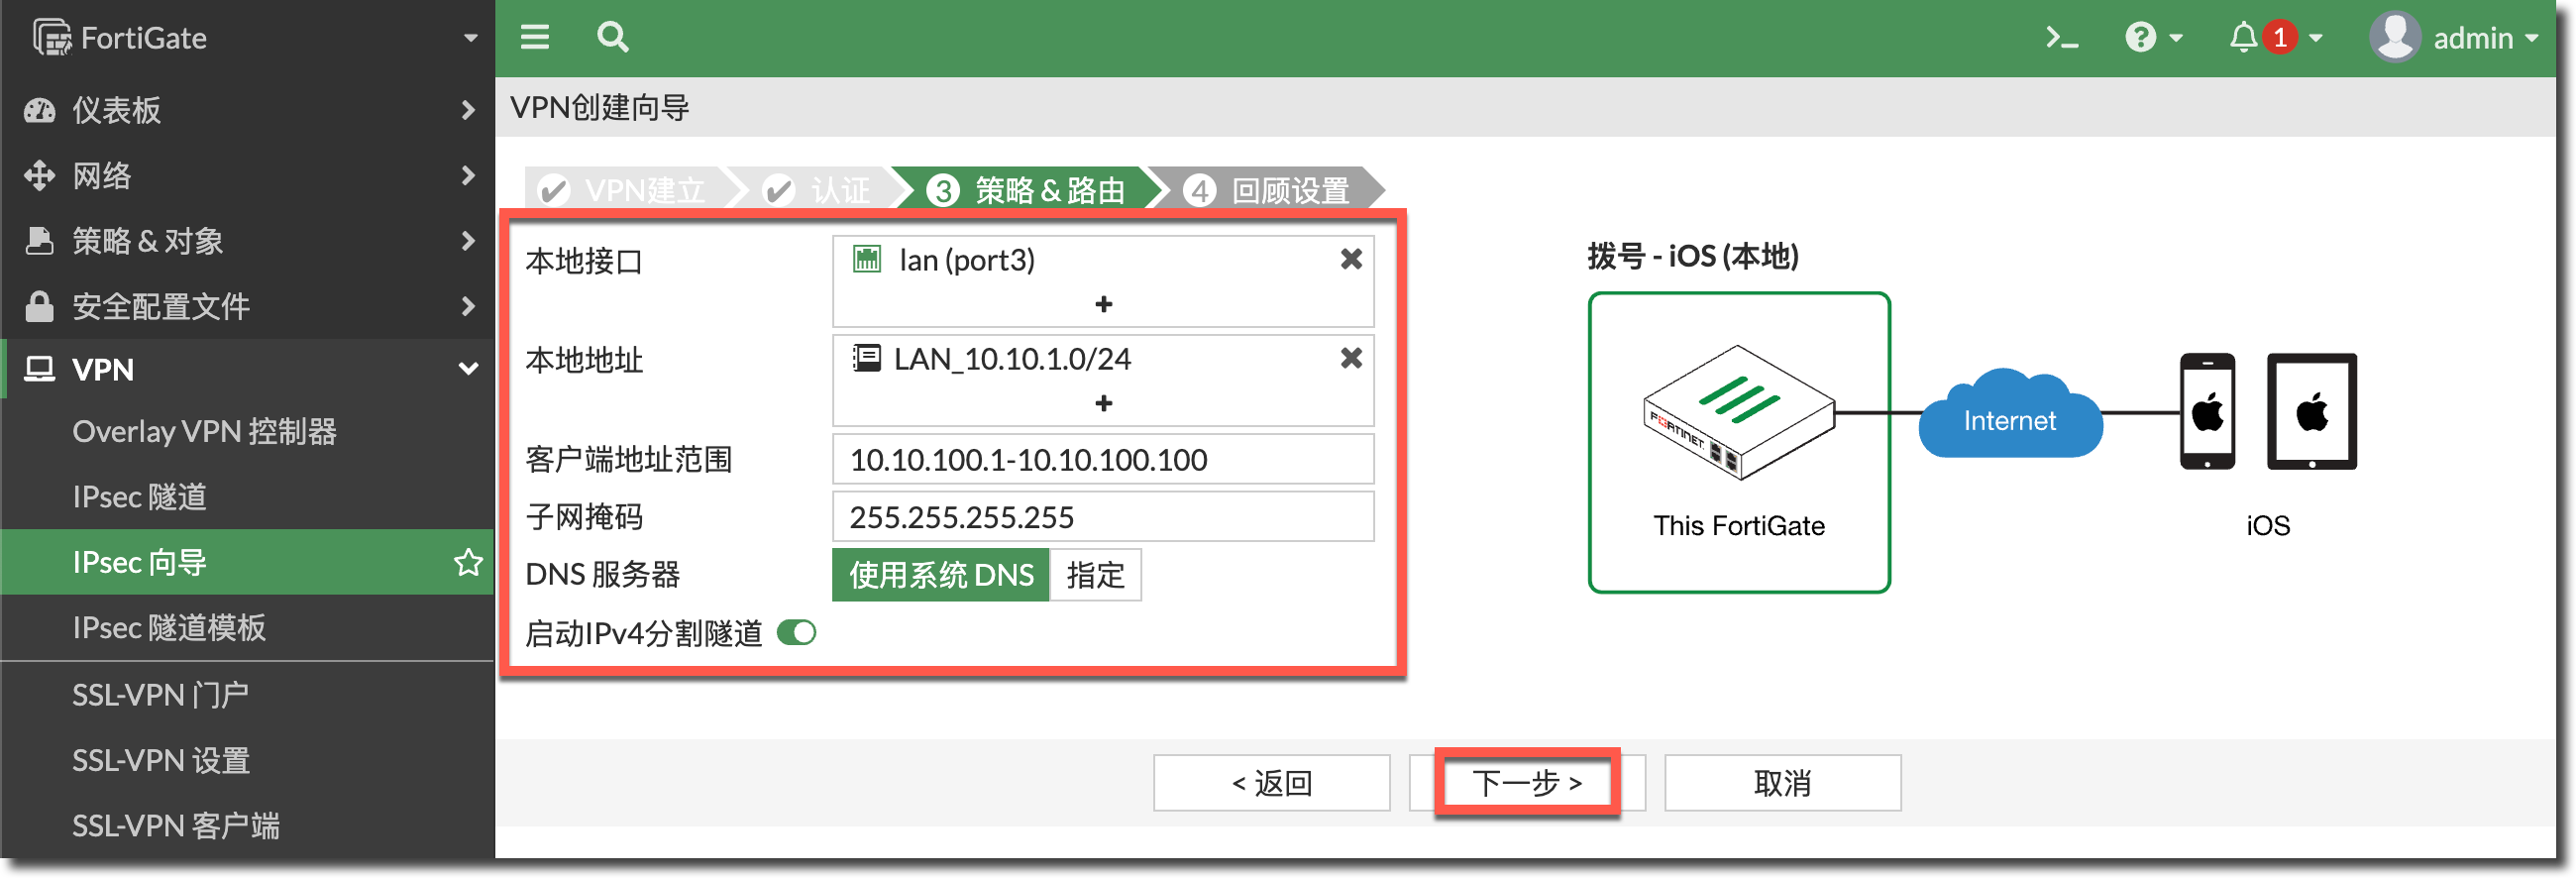Image resolution: width=2576 pixels, height=878 pixels.
Task: Click the 下一步 button
Action: pyautogui.click(x=1526, y=782)
